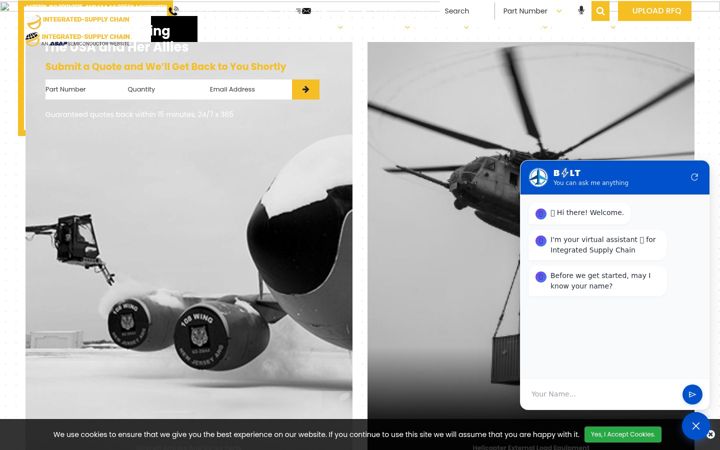The image size is (720, 450).
Task: Dismiss cookie banner with small X icon
Action: coord(711,434)
